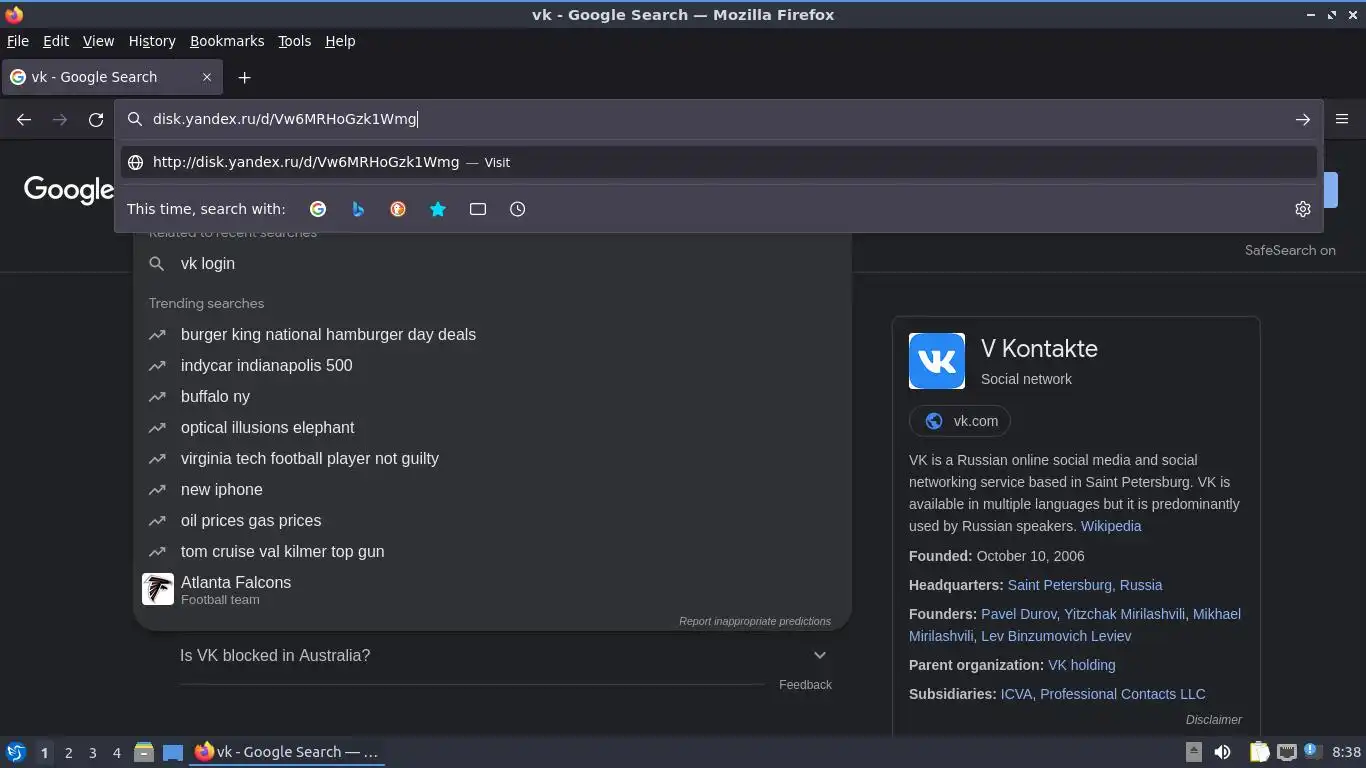The height and width of the screenshot is (768, 1366).
Task: Open the Firefox hamburger menu
Action: tap(1342, 119)
